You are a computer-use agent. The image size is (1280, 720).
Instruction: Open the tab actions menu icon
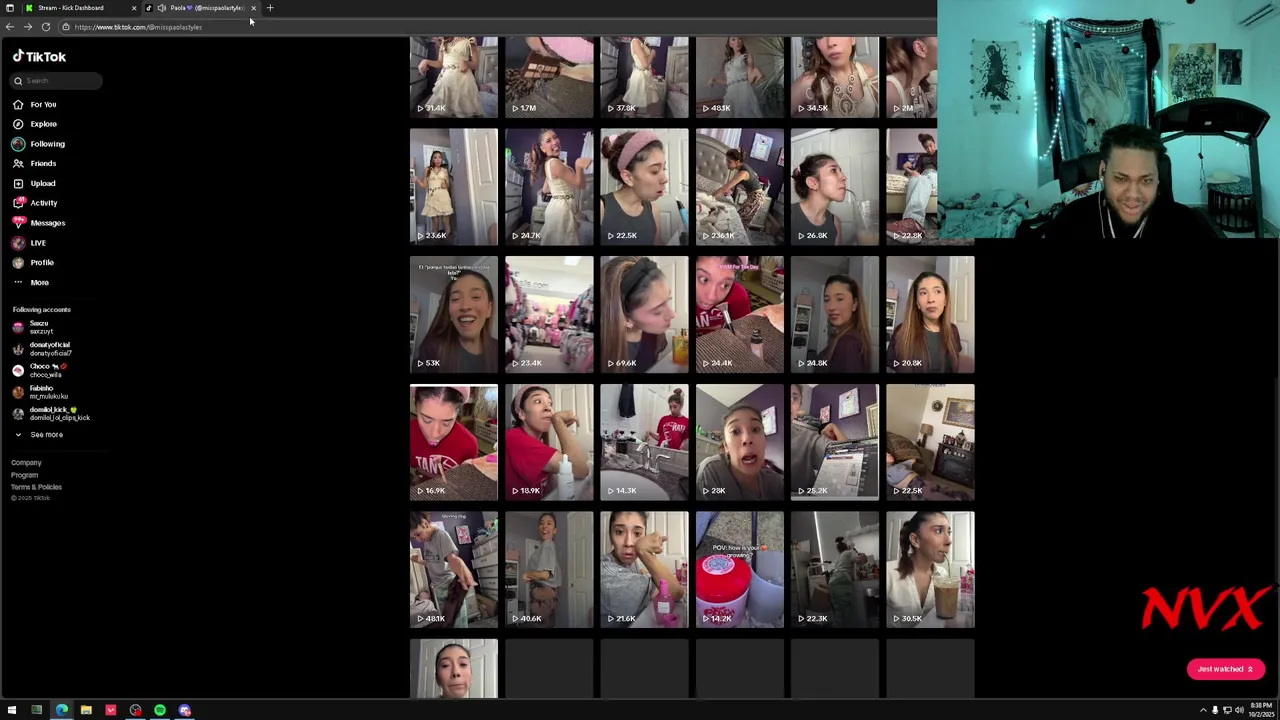pos(10,8)
